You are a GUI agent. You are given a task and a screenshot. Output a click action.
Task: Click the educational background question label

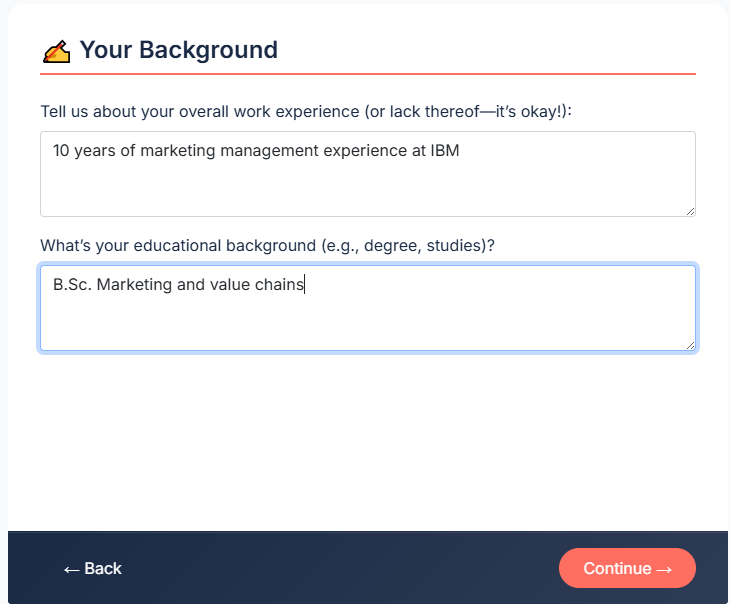(x=267, y=245)
